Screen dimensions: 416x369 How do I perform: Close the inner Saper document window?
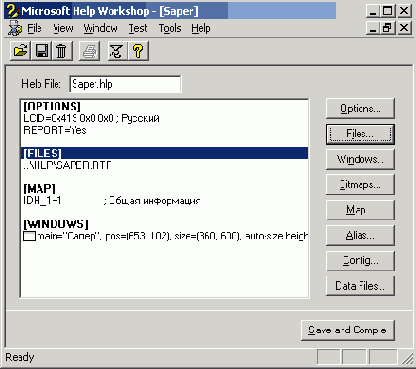[x=404, y=28]
